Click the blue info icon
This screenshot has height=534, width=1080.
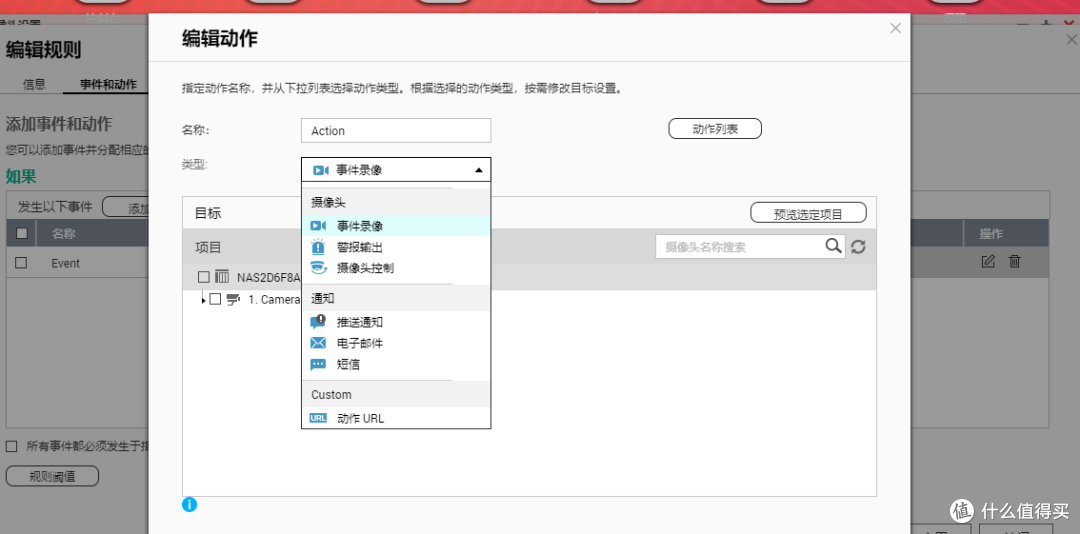[189, 504]
